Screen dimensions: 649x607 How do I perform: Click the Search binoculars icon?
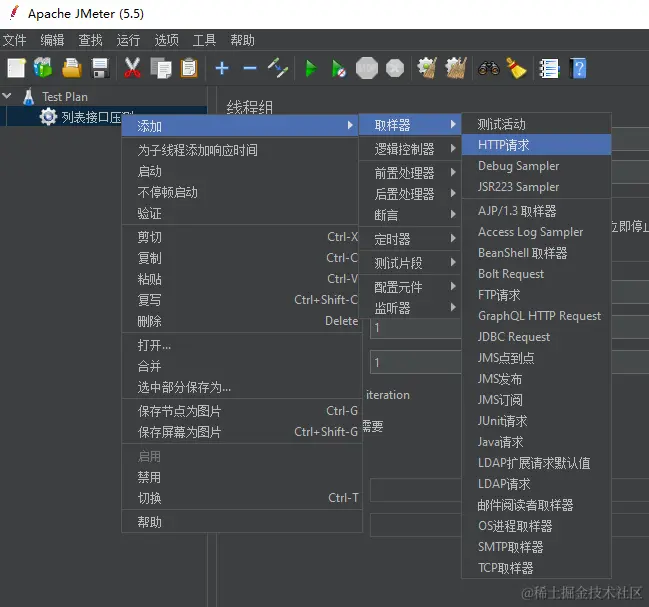click(x=488, y=68)
